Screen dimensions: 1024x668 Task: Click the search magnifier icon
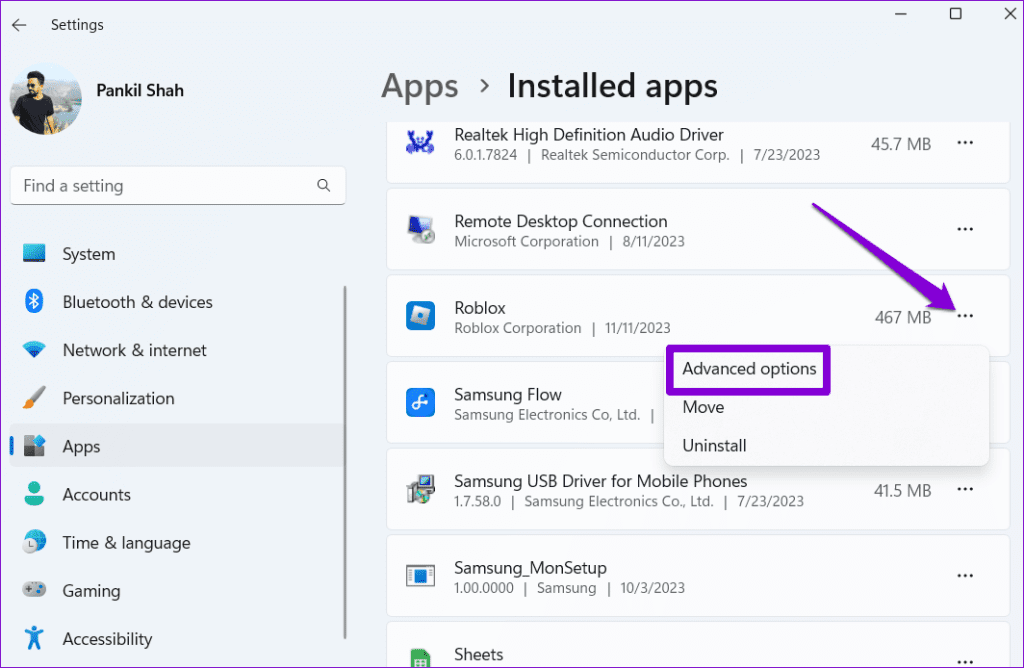[323, 185]
